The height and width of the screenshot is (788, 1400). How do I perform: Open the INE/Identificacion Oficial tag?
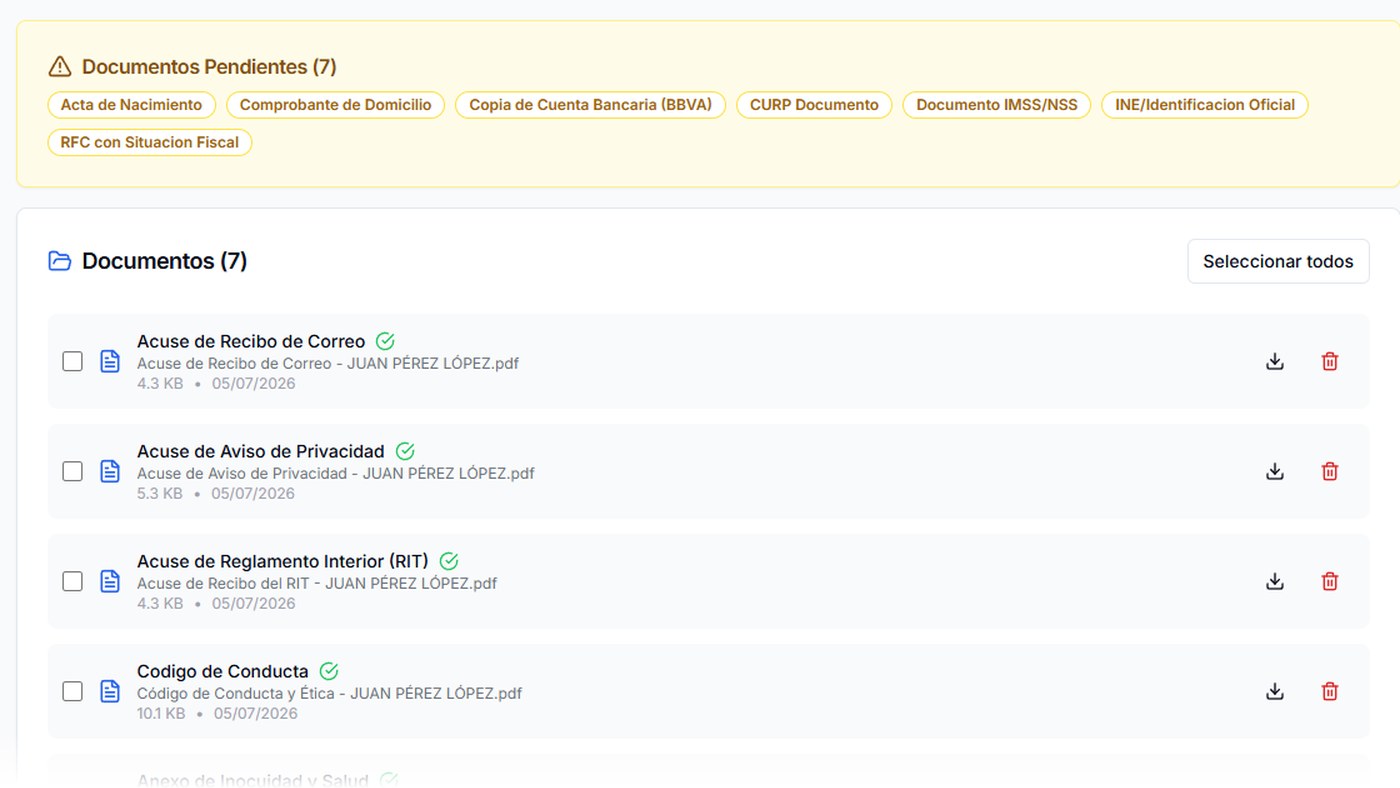1205,105
